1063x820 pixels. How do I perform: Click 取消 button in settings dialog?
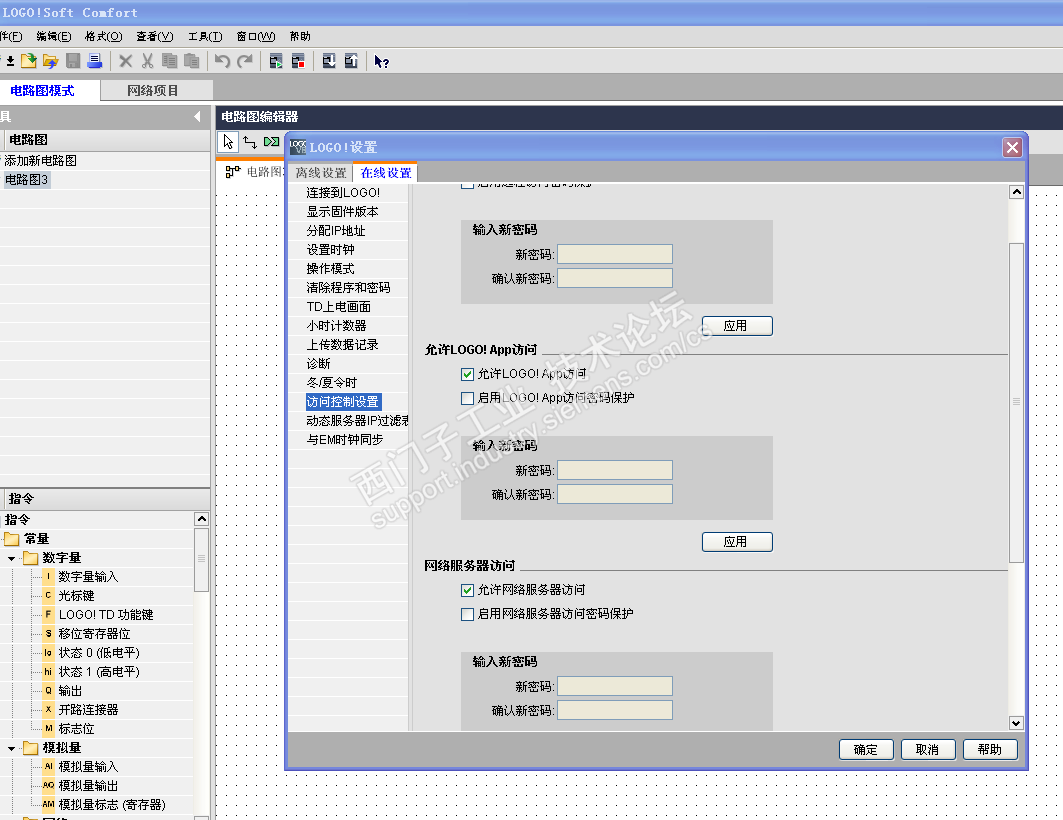(927, 750)
